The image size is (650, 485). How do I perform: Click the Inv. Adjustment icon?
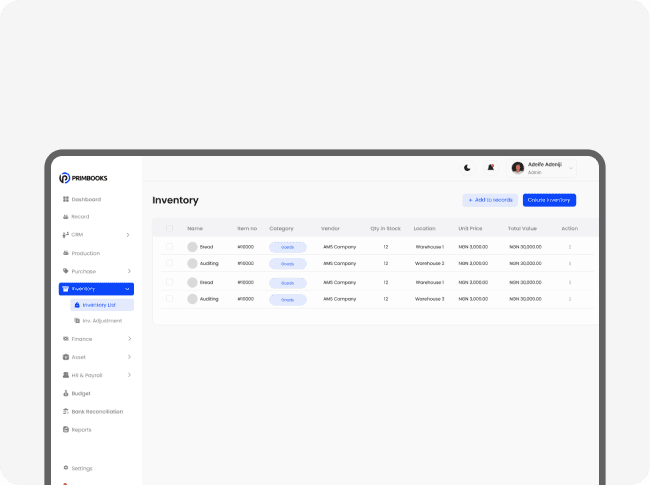point(77,321)
